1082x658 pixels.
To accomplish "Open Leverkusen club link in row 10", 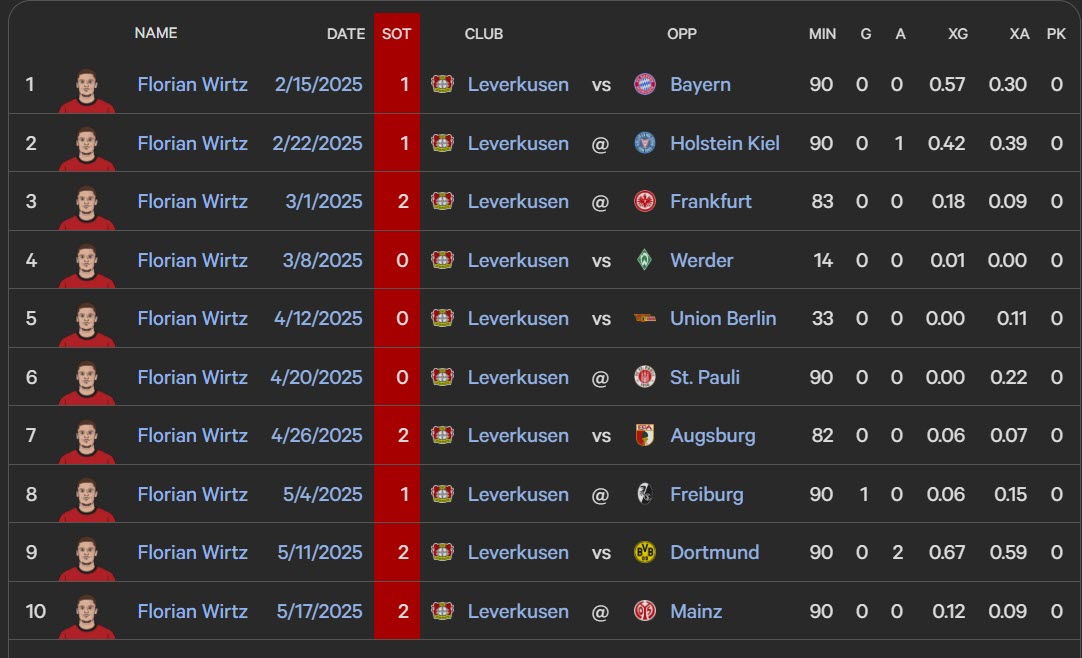I will (518, 610).
